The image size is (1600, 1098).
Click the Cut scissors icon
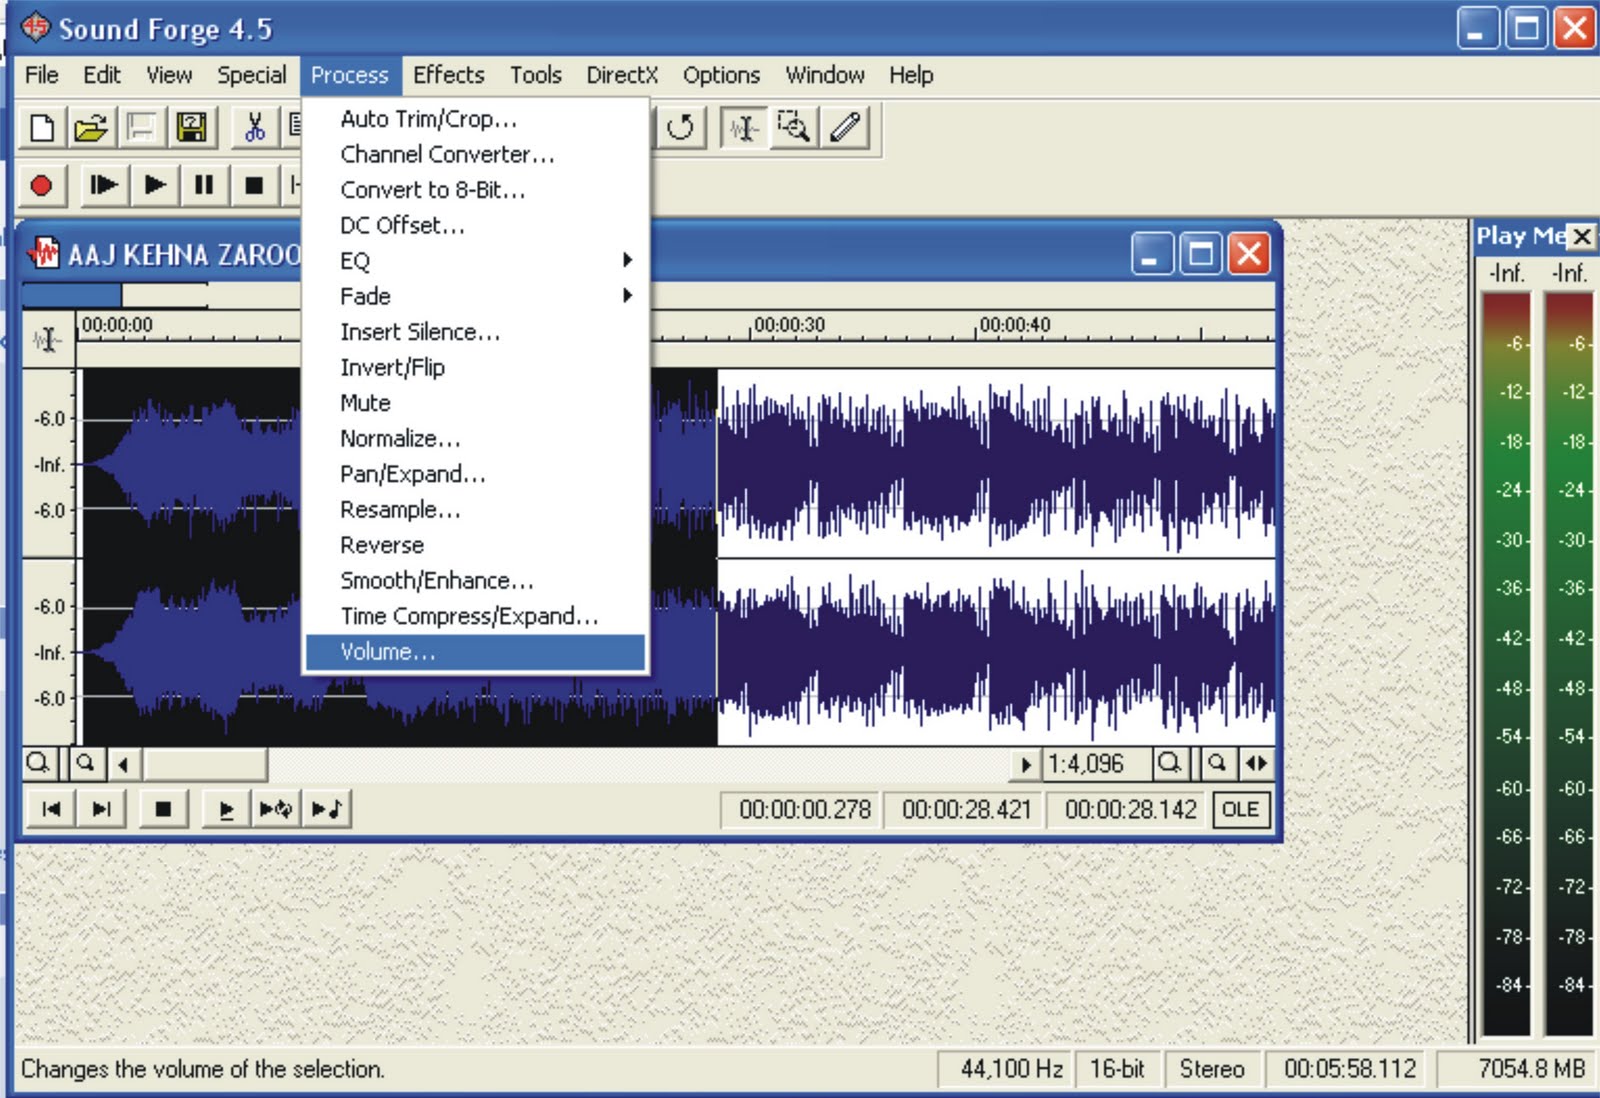(254, 127)
